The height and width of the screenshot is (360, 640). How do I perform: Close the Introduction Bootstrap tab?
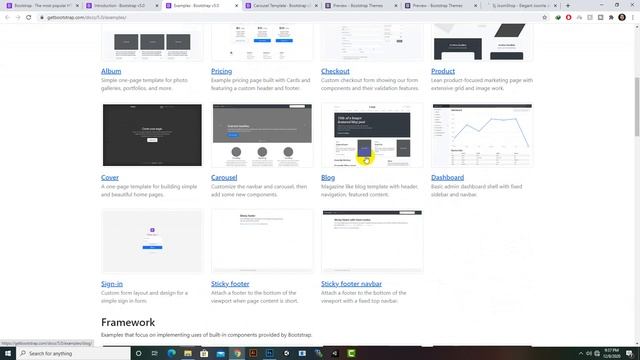pos(157,6)
